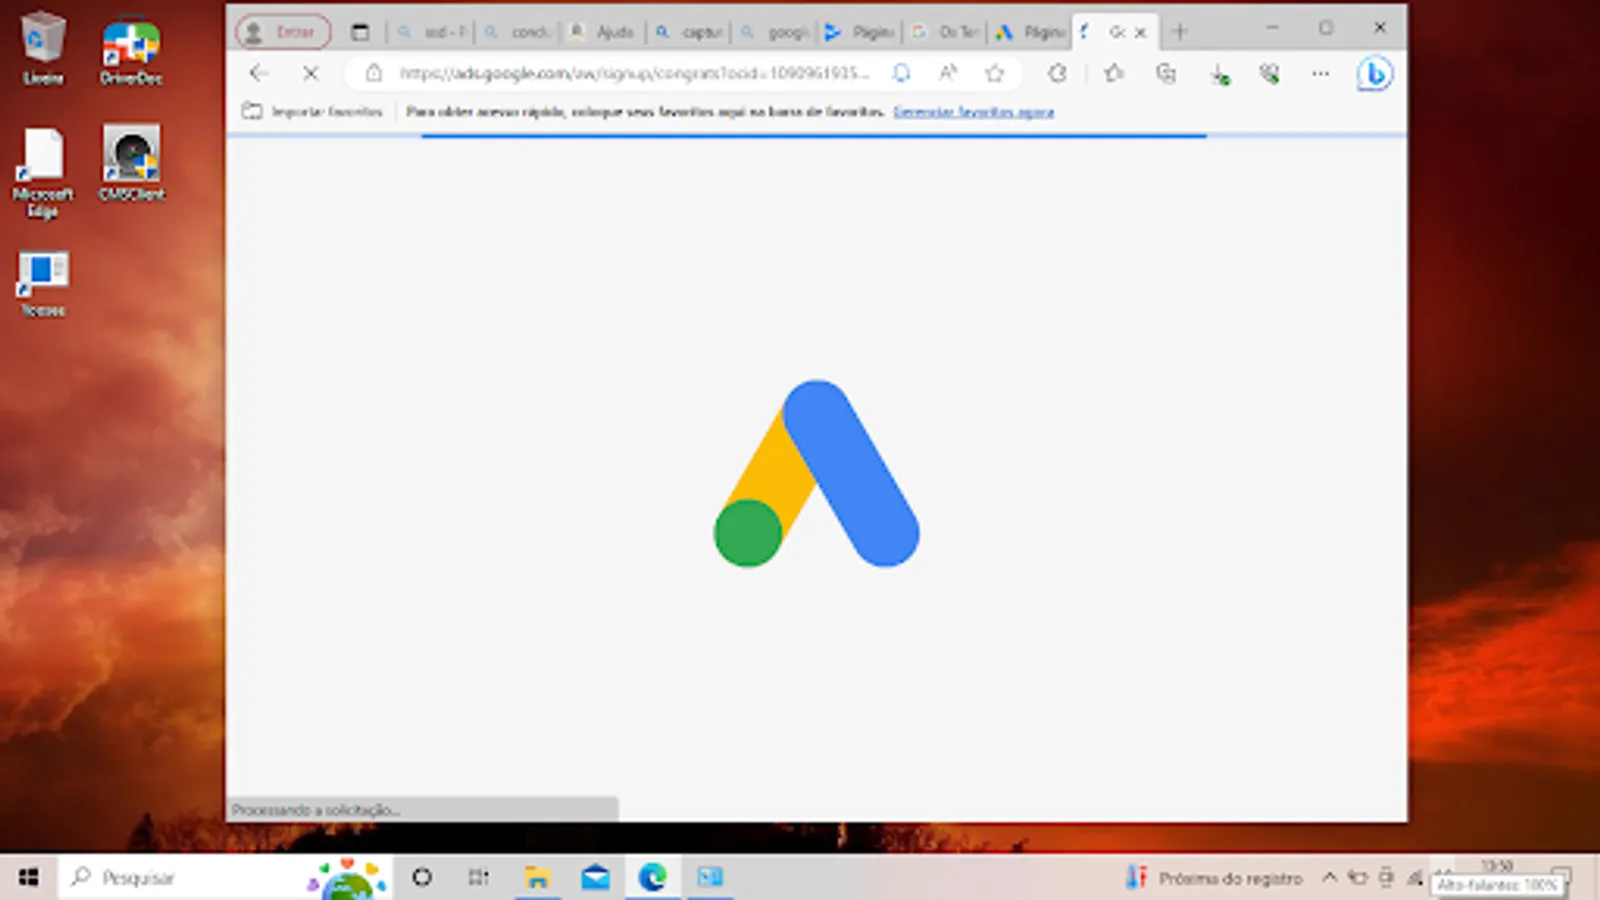Open the Lixeira recycle bin desktop icon
The width and height of the screenshot is (1600, 900).
[x=42, y=48]
